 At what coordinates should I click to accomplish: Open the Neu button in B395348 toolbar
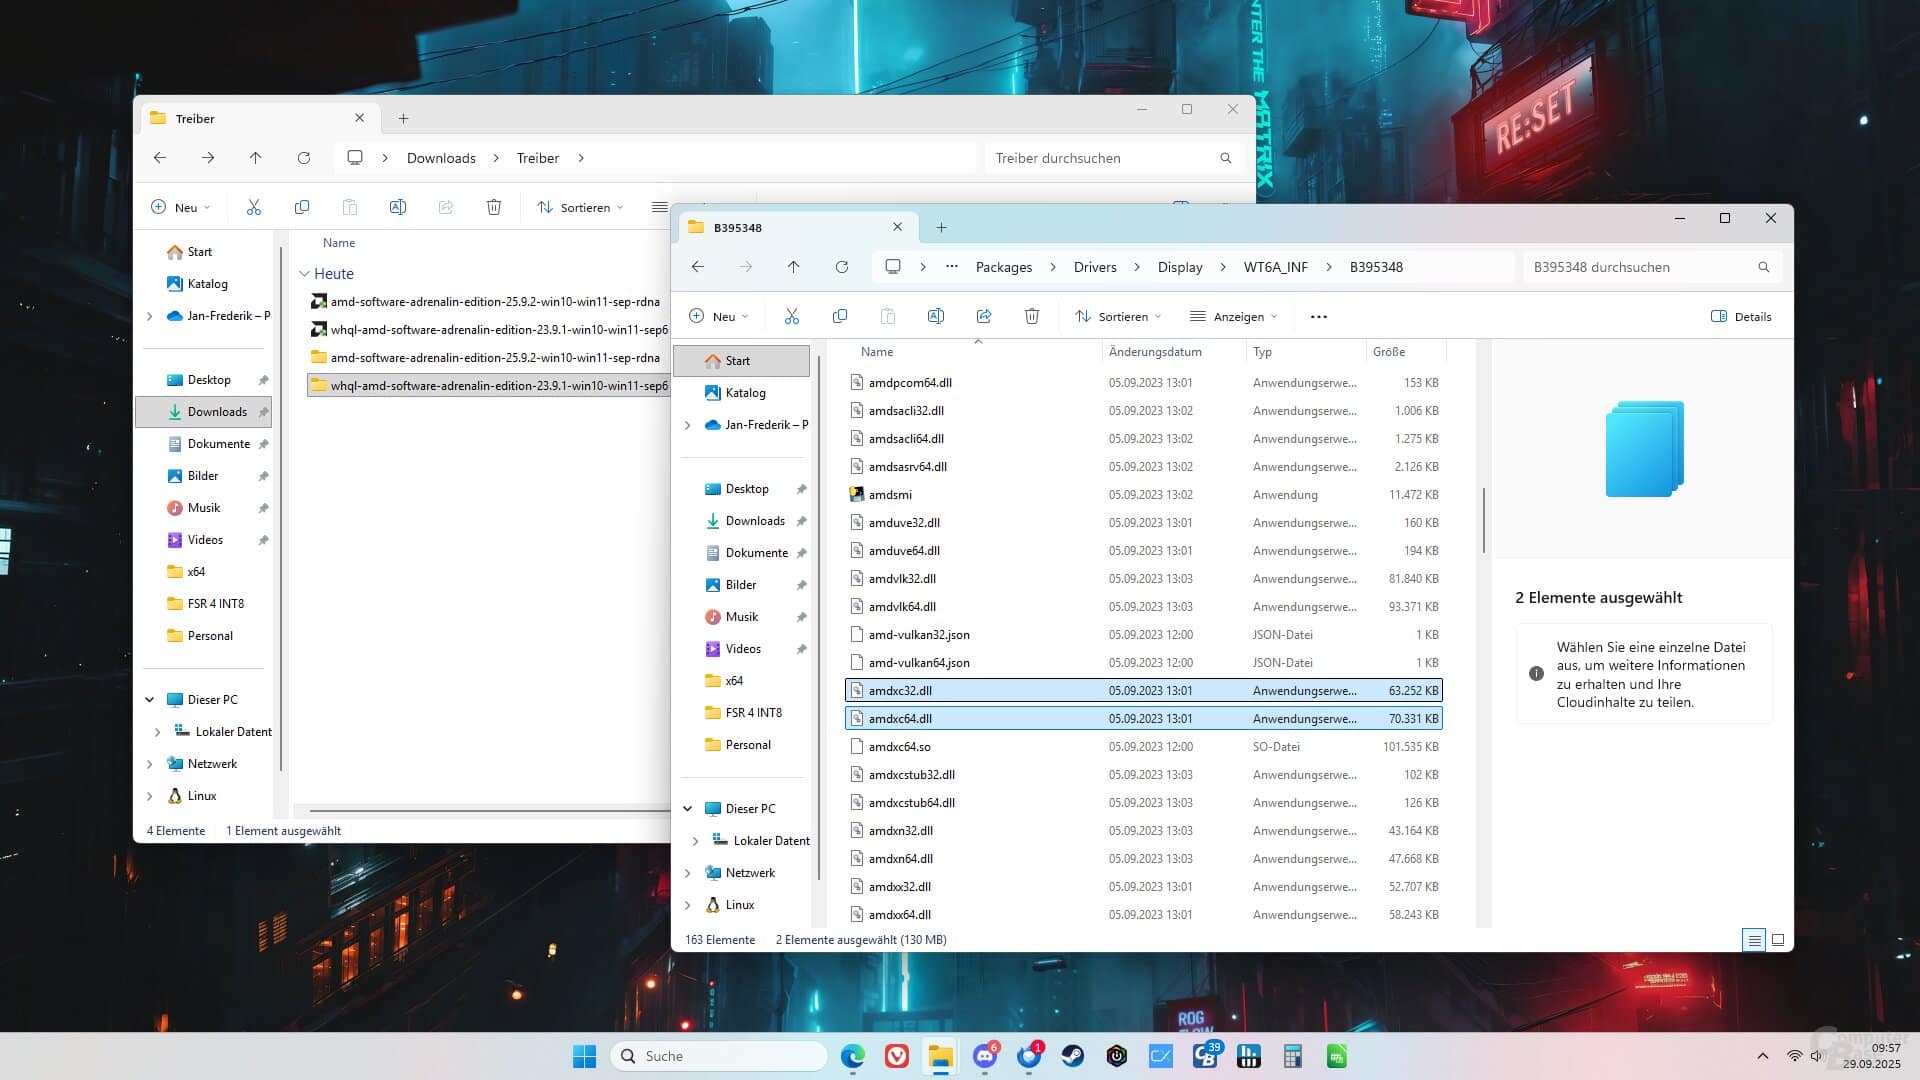(718, 316)
